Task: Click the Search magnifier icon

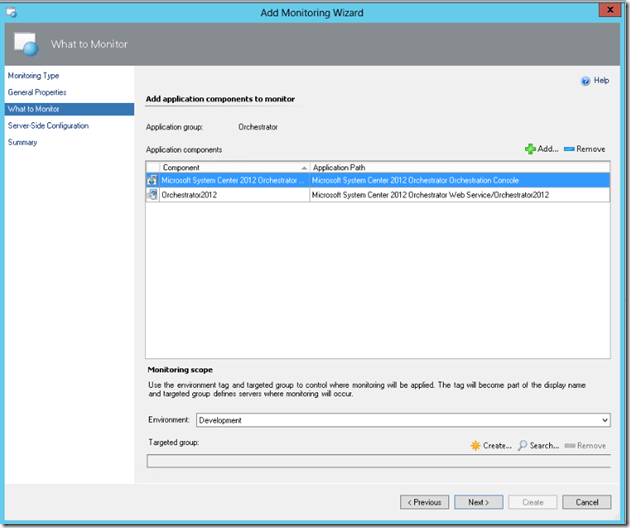Action: (x=522, y=445)
